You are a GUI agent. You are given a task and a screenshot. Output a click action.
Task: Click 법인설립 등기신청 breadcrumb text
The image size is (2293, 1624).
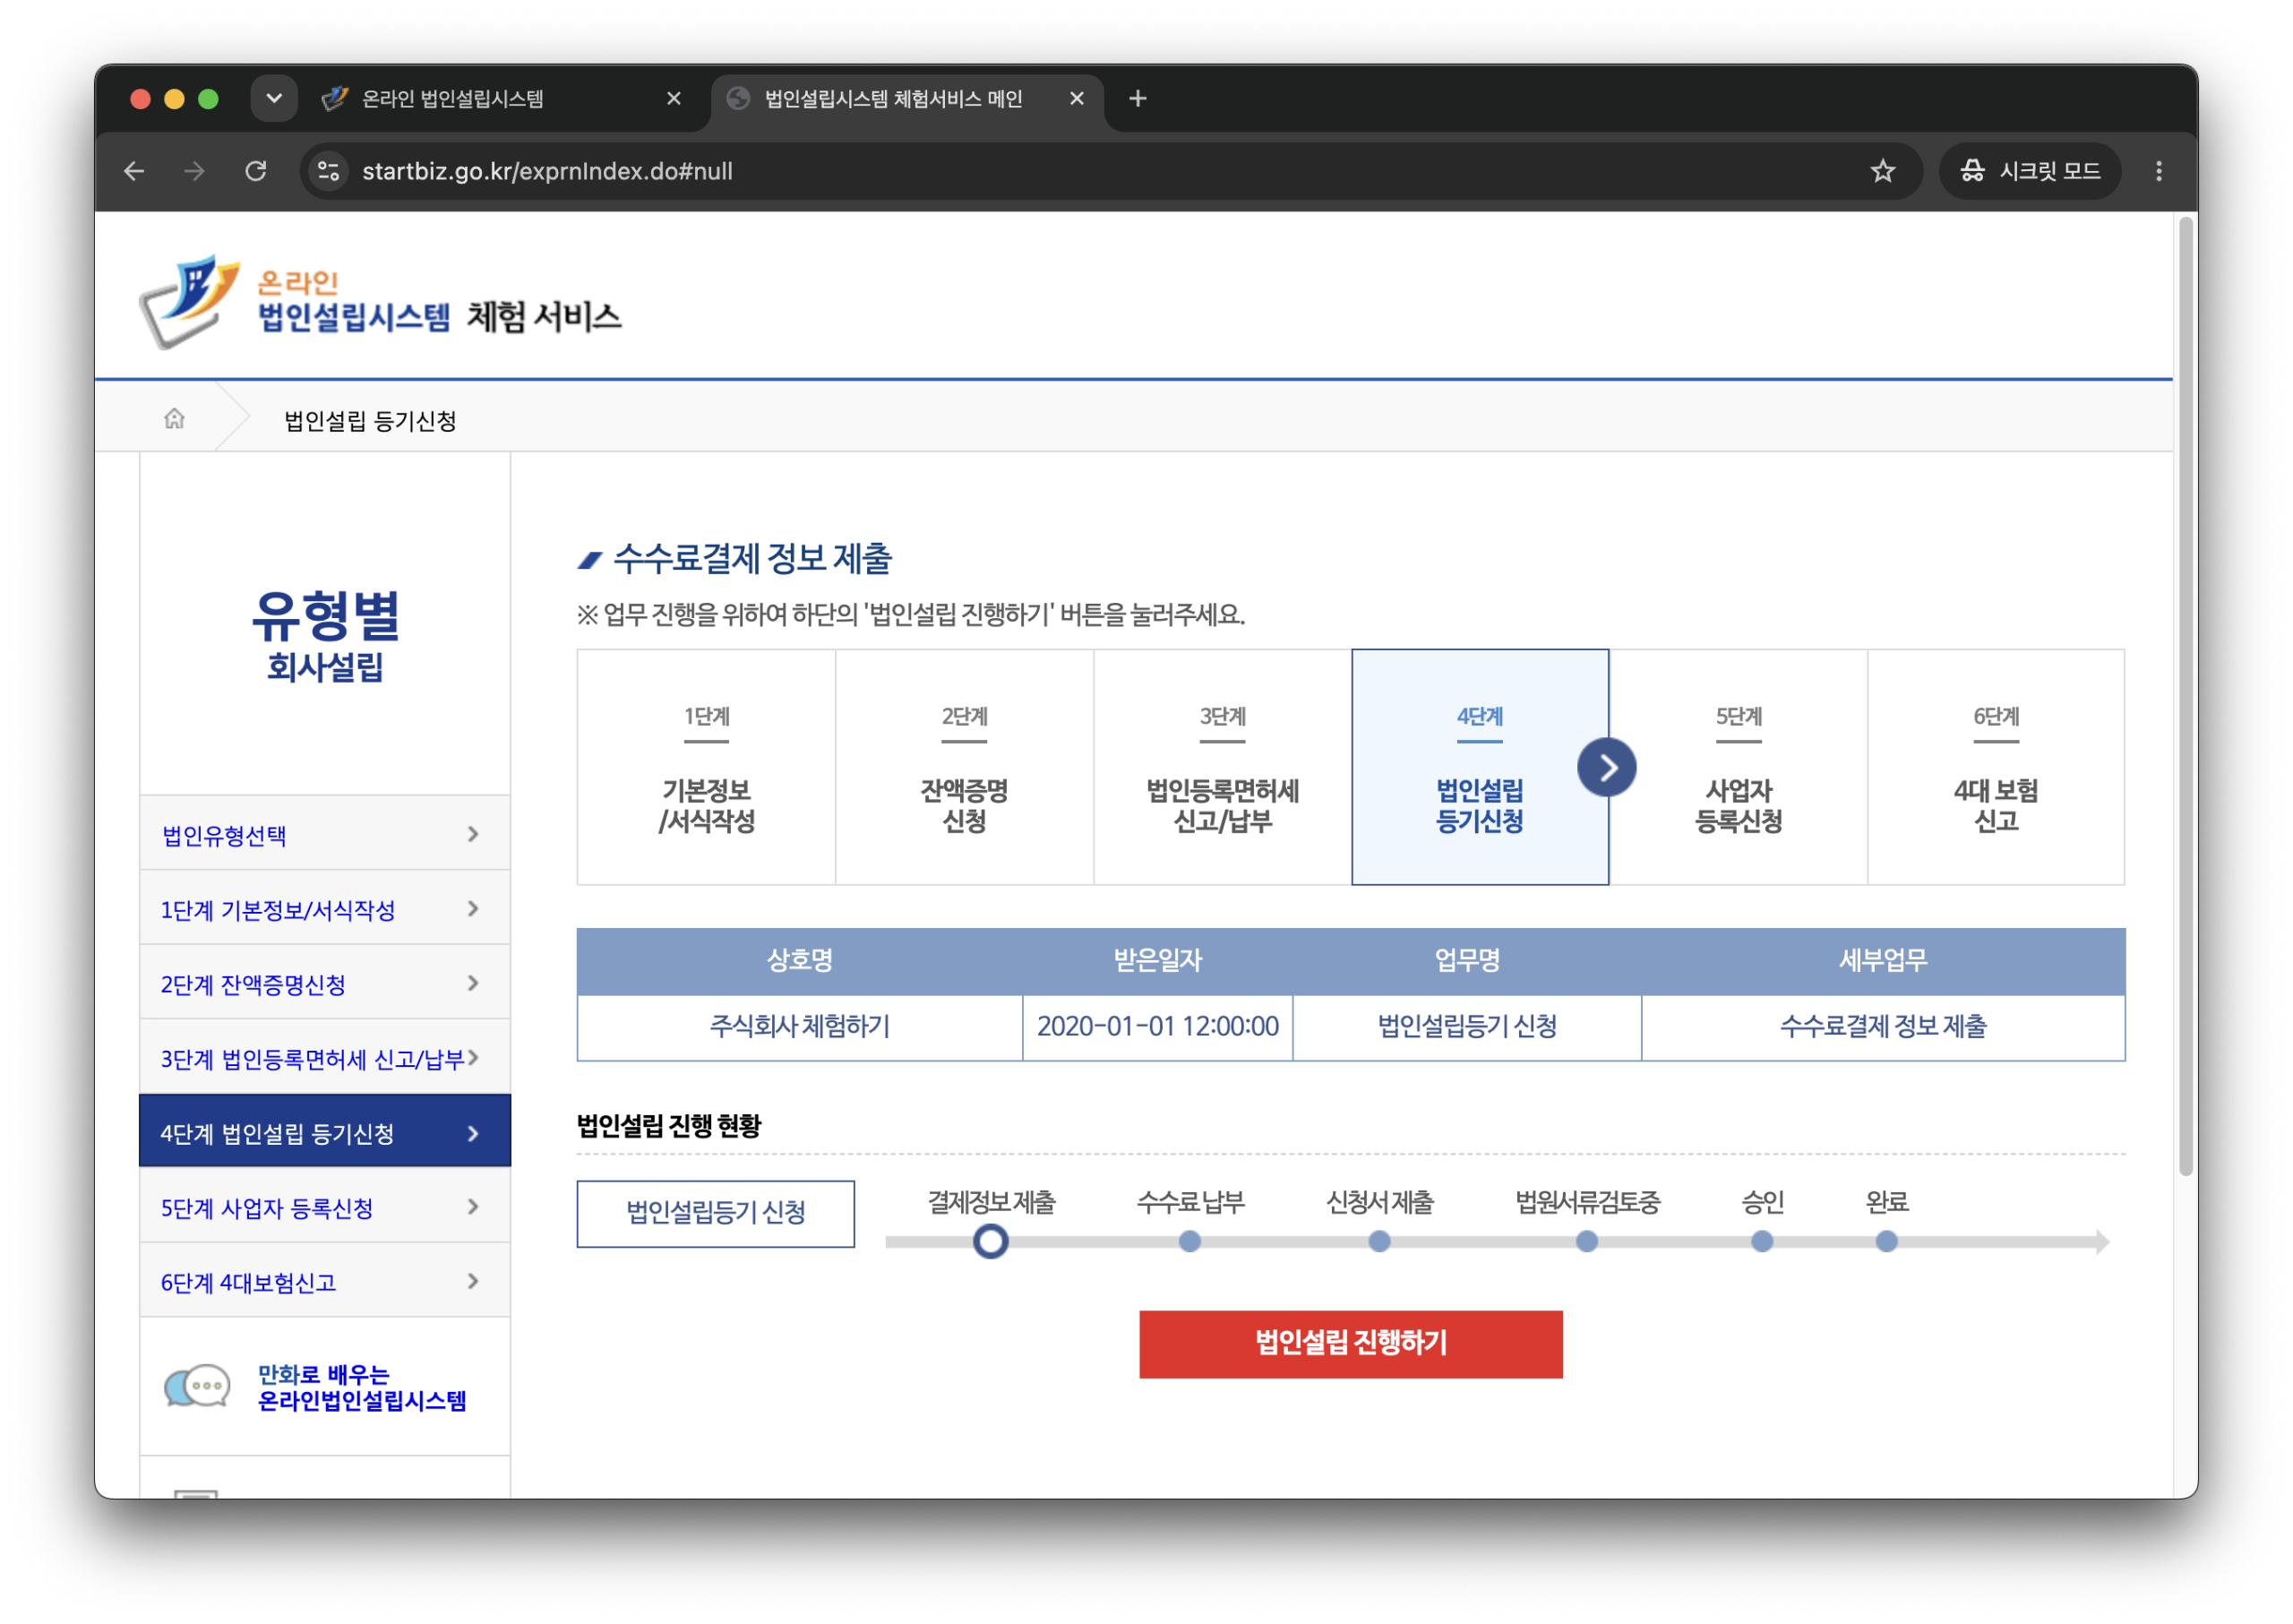pyautogui.click(x=370, y=421)
